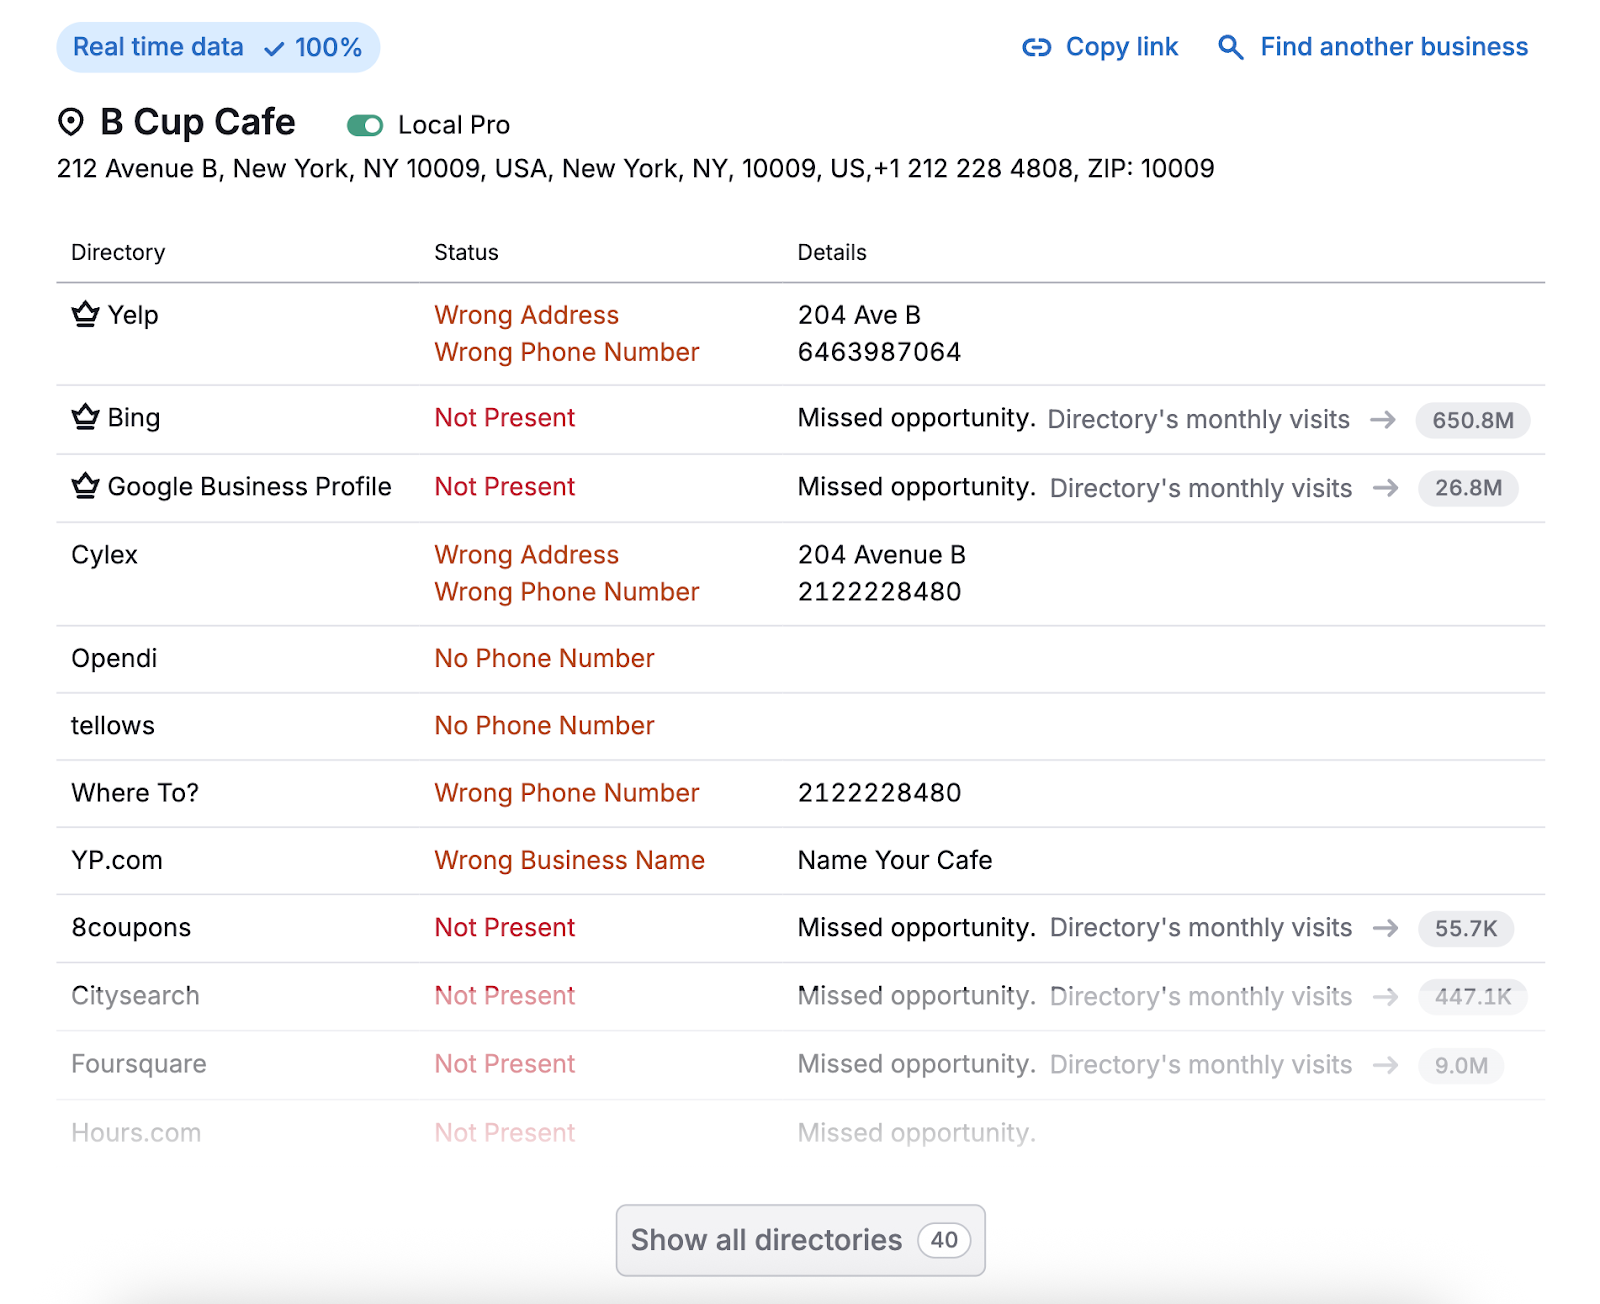Viewport: 1600px width, 1304px height.
Task: Click the Copy link chain icon
Action: pos(1035,47)
